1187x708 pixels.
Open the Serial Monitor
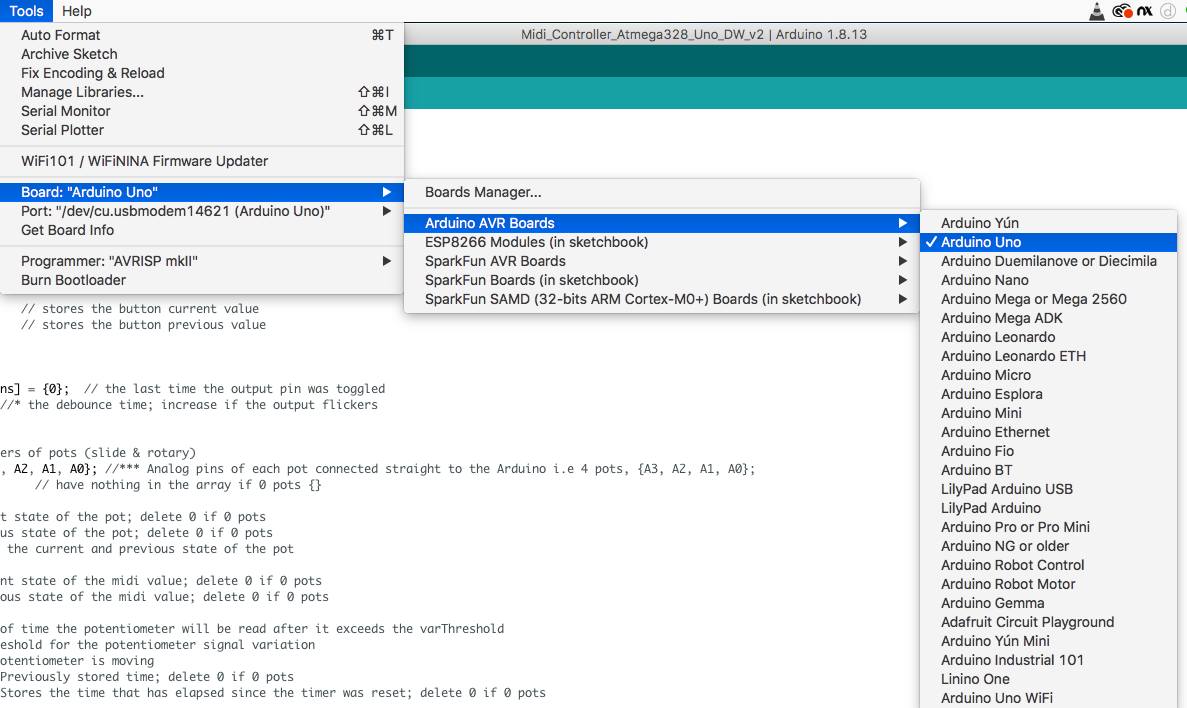click(x=65, y=111)
